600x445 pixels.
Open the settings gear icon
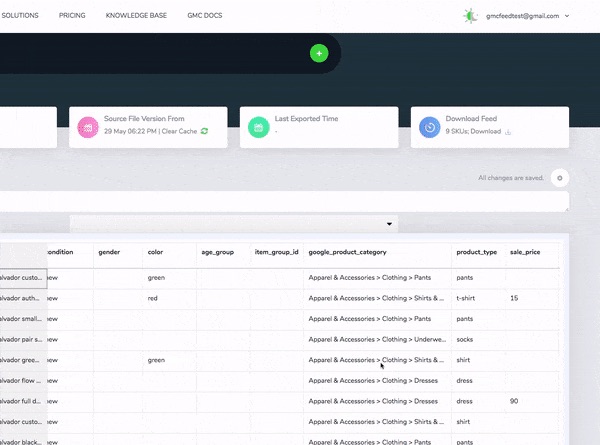pyautogui.click(x=560, y=177)
